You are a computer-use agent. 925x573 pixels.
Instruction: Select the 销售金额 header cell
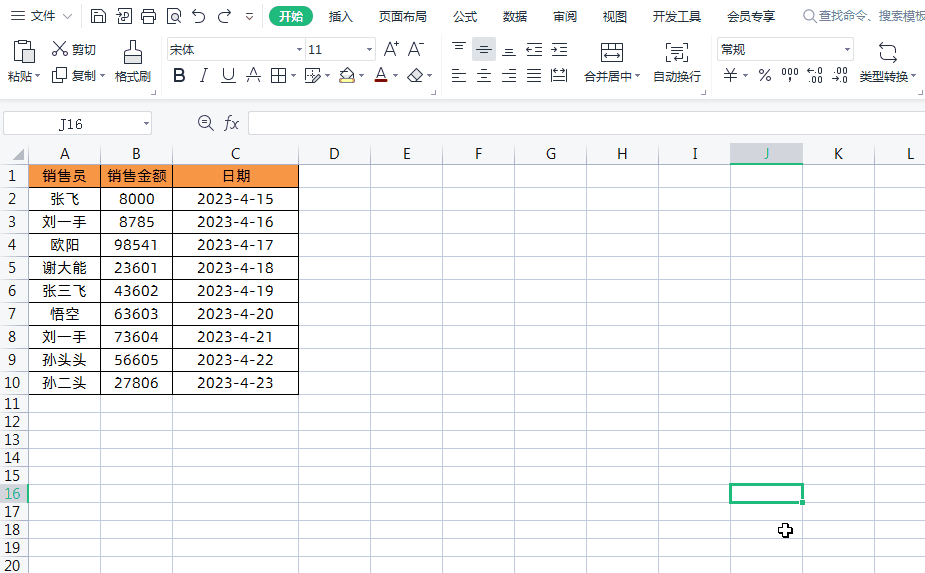click(136, 176)
